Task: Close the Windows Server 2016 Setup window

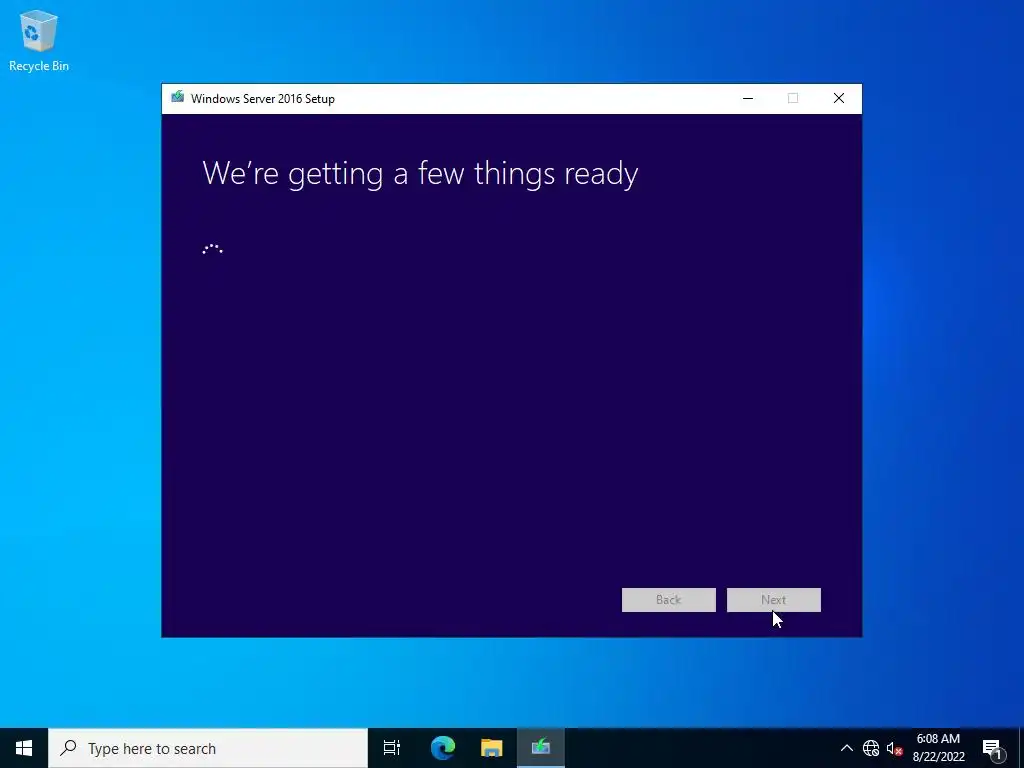Action: click(839, 99)
